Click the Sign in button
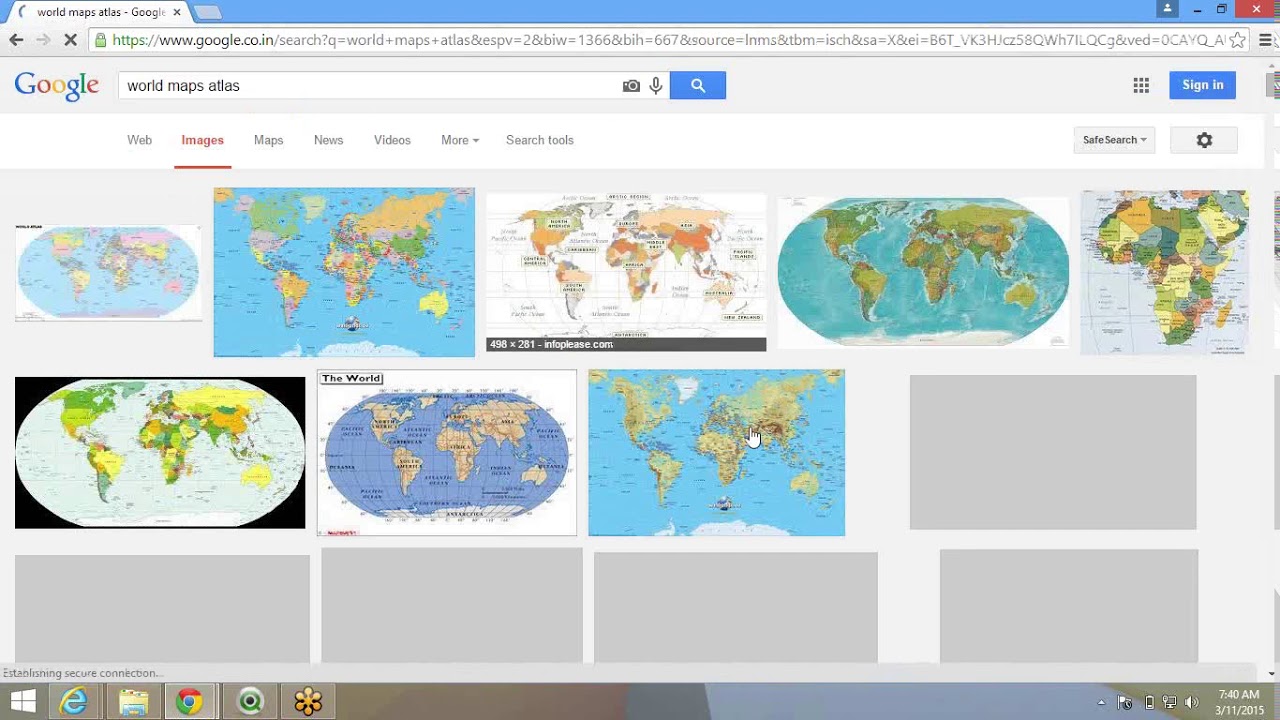Viewport: 1280px width, 720px height. 1202,85
